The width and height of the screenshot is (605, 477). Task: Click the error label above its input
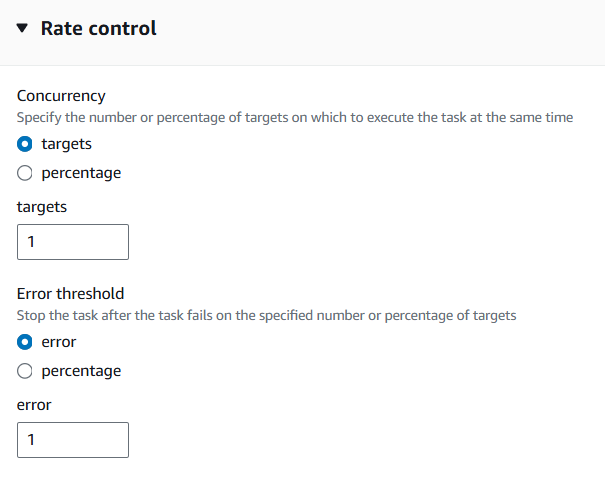click(34, 405)
